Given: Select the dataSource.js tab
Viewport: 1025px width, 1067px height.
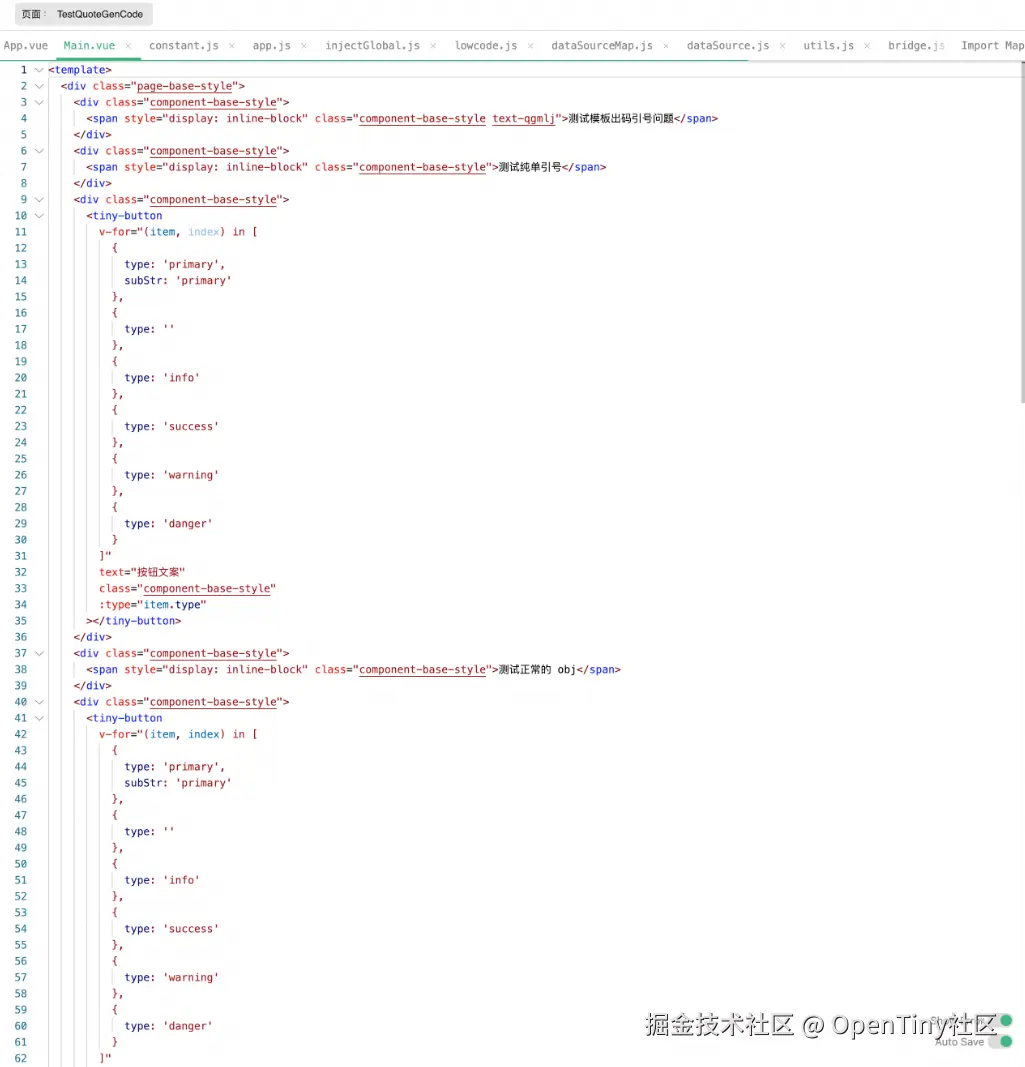Looking at the screenshot, I should (x=728, y=46).
